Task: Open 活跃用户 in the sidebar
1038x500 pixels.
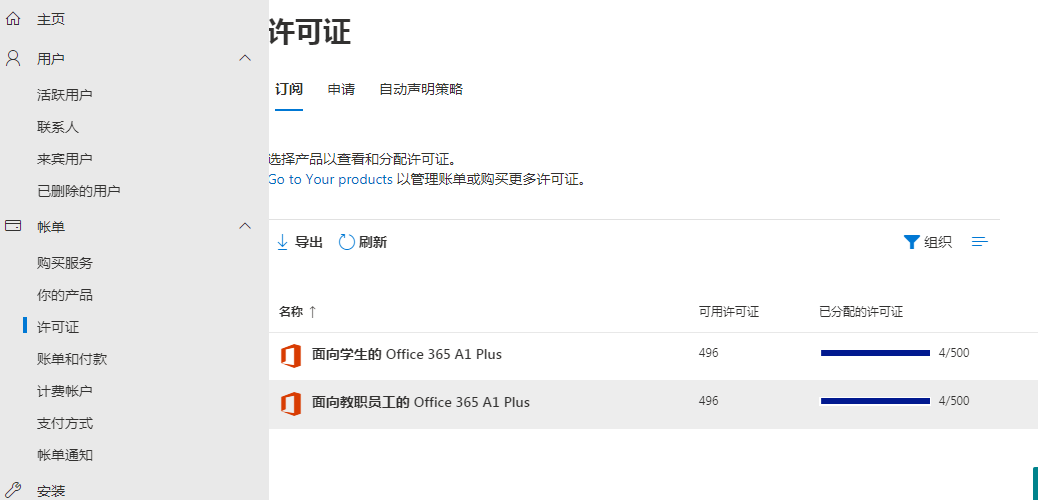Action: (65, 95)
